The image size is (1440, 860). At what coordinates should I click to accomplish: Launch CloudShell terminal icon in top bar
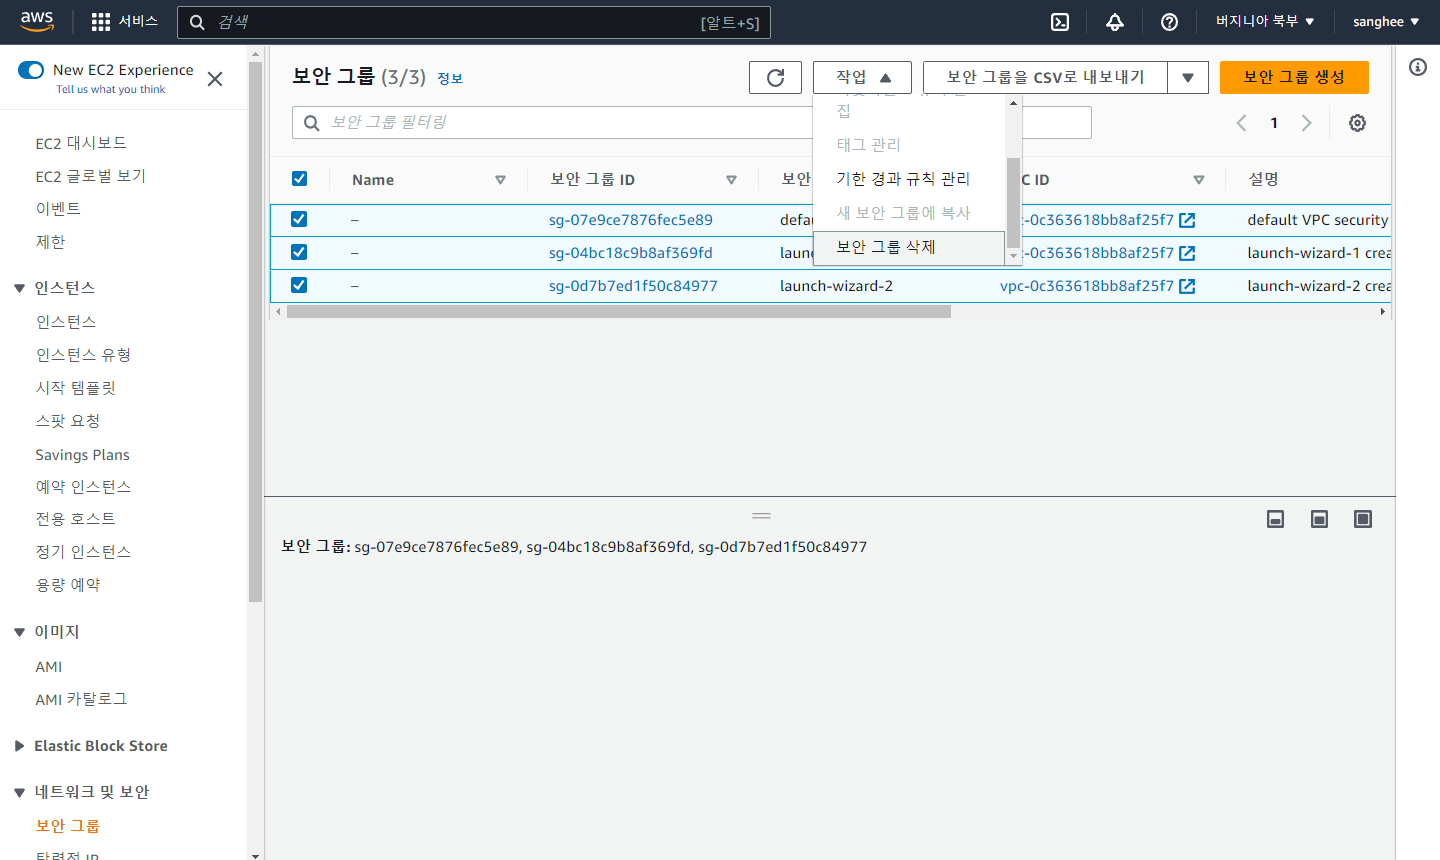(1060, 22)
